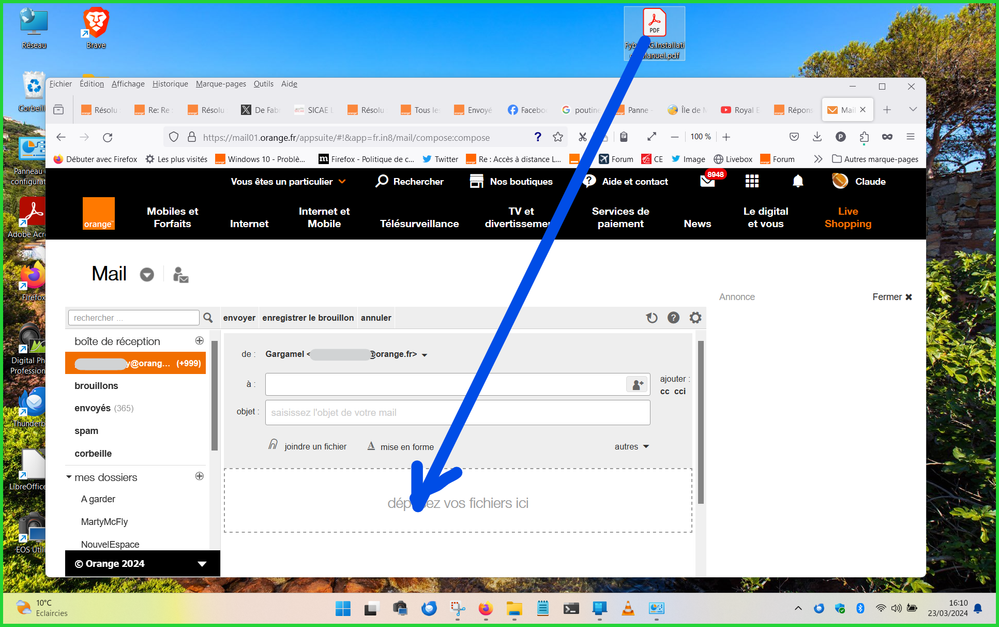Viewport: 999px width, 627px height.
Task: Click the mail envelope icon with 8948 badge
Action: (708, 182)
